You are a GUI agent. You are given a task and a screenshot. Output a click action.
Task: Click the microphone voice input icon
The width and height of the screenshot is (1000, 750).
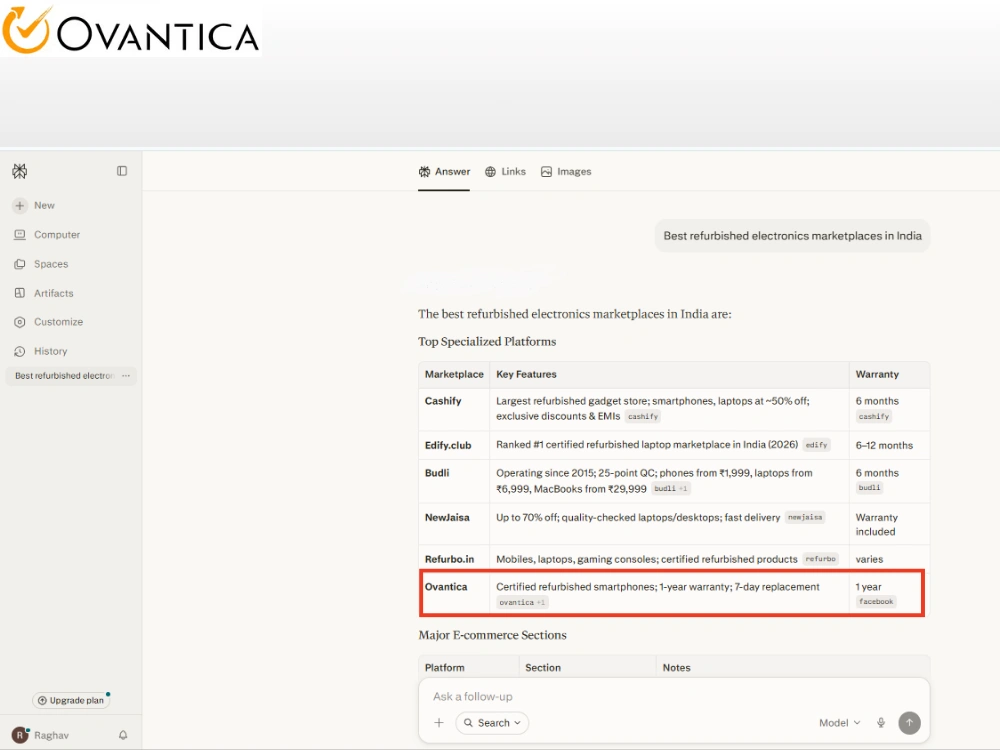pos(881,723)
